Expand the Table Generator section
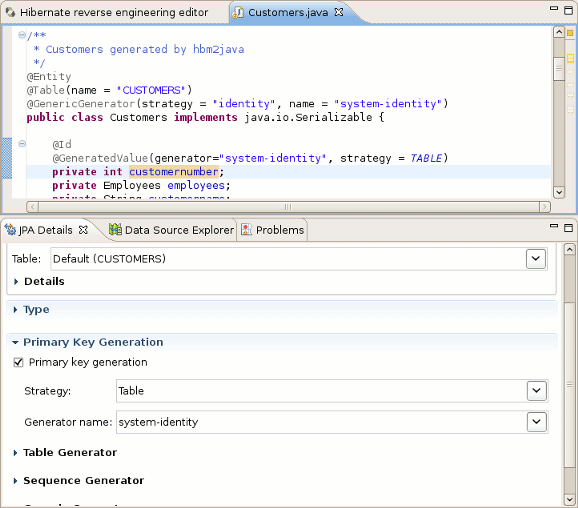Screen dimensions: 578x508 (x=15, y=453)
